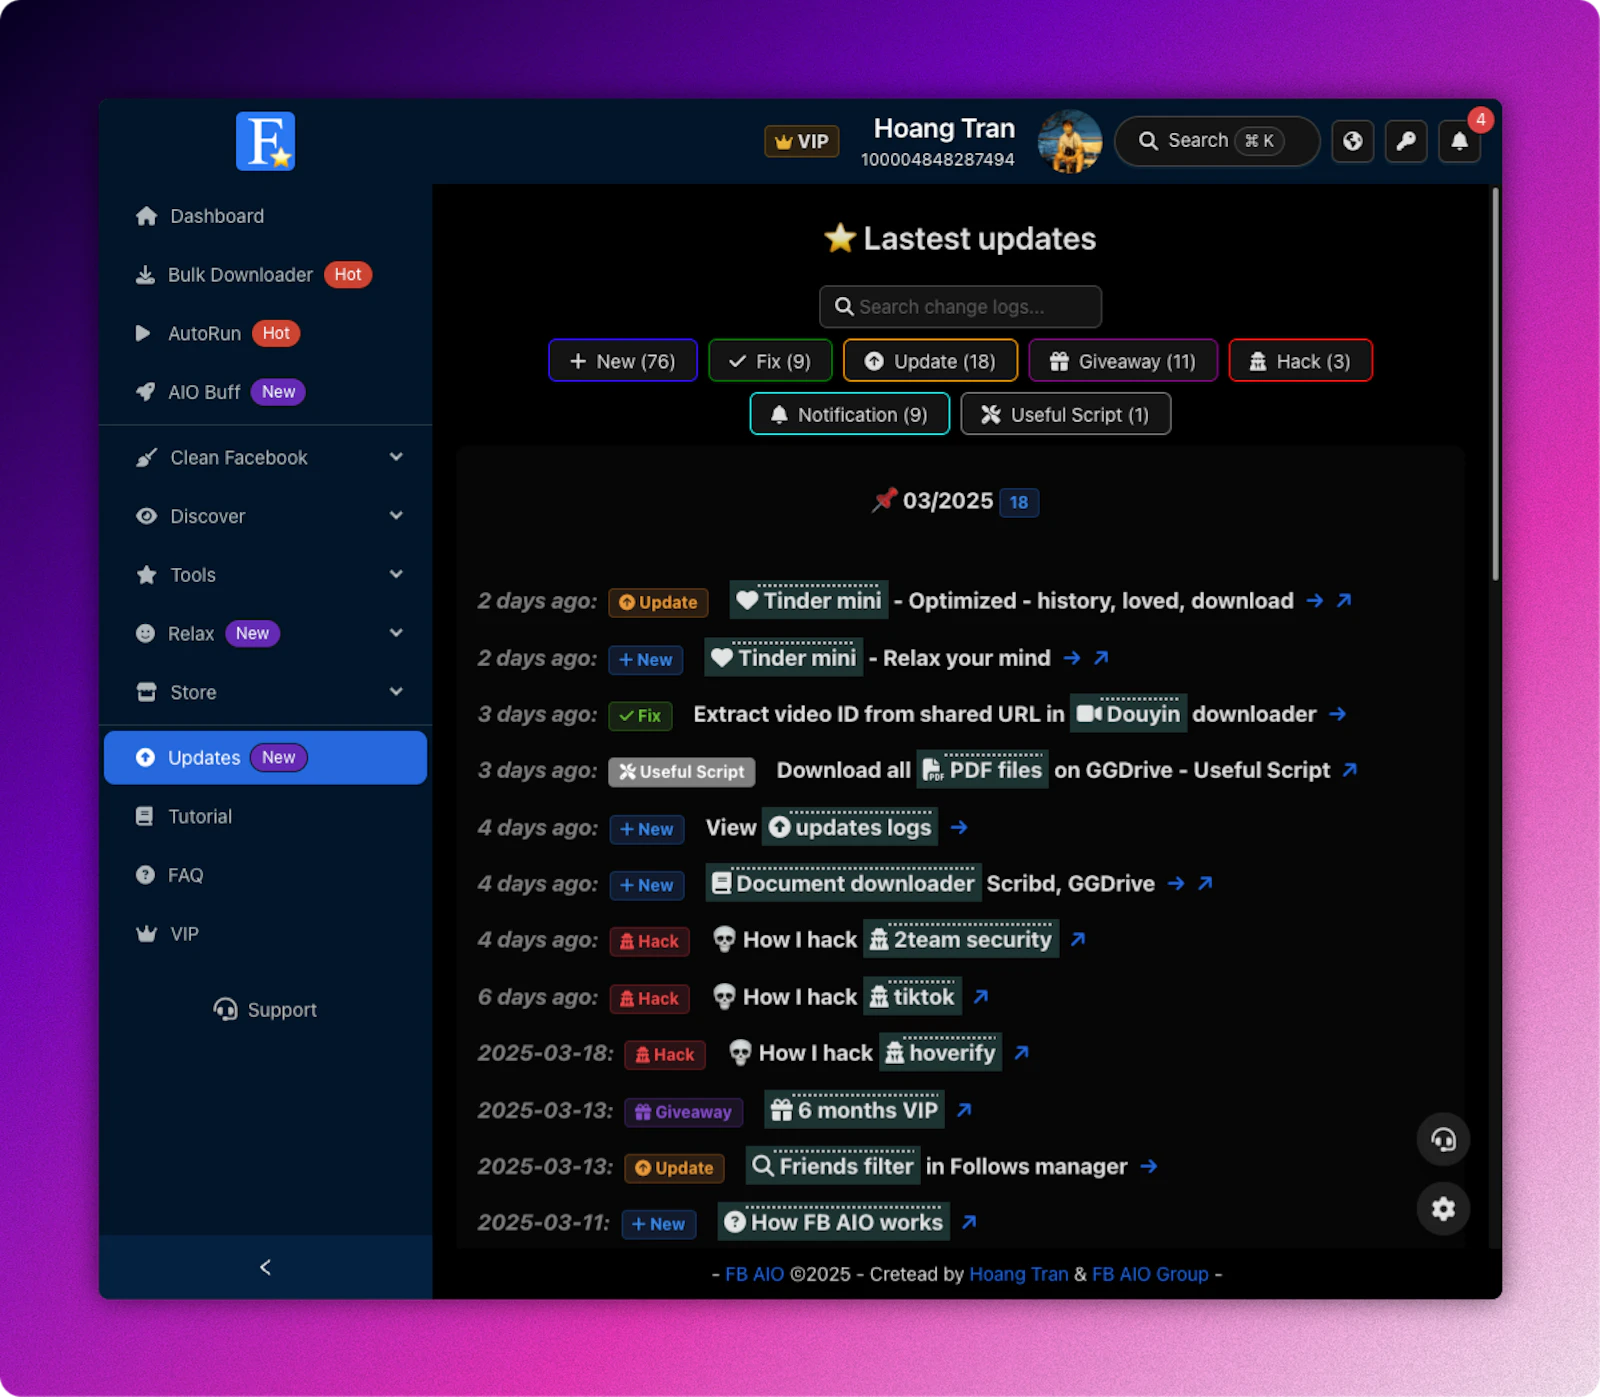Expand the Relax menu chevron
Screen dimensions: 1600x1397
pyautogui.click(x=396, y=633)
